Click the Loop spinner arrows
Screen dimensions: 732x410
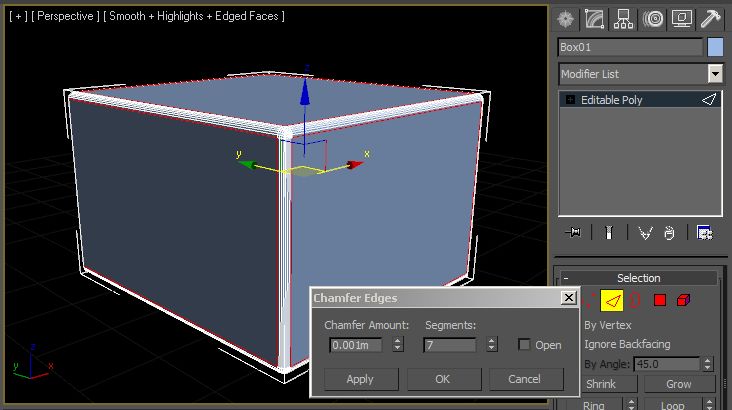[709, 404]
